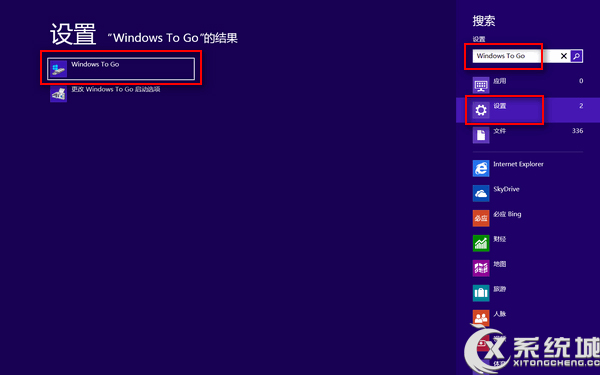This screenshot has width=600, height=375.
Task: Search in the 地图 maps icon
Action: 481,268
